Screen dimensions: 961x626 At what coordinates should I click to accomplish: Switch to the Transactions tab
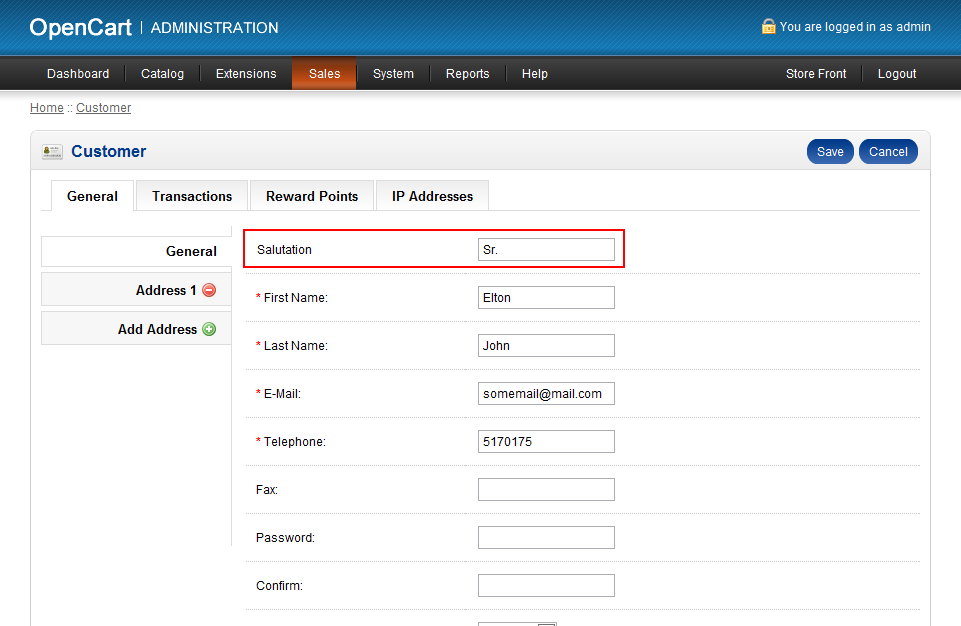tap(191, 196)
